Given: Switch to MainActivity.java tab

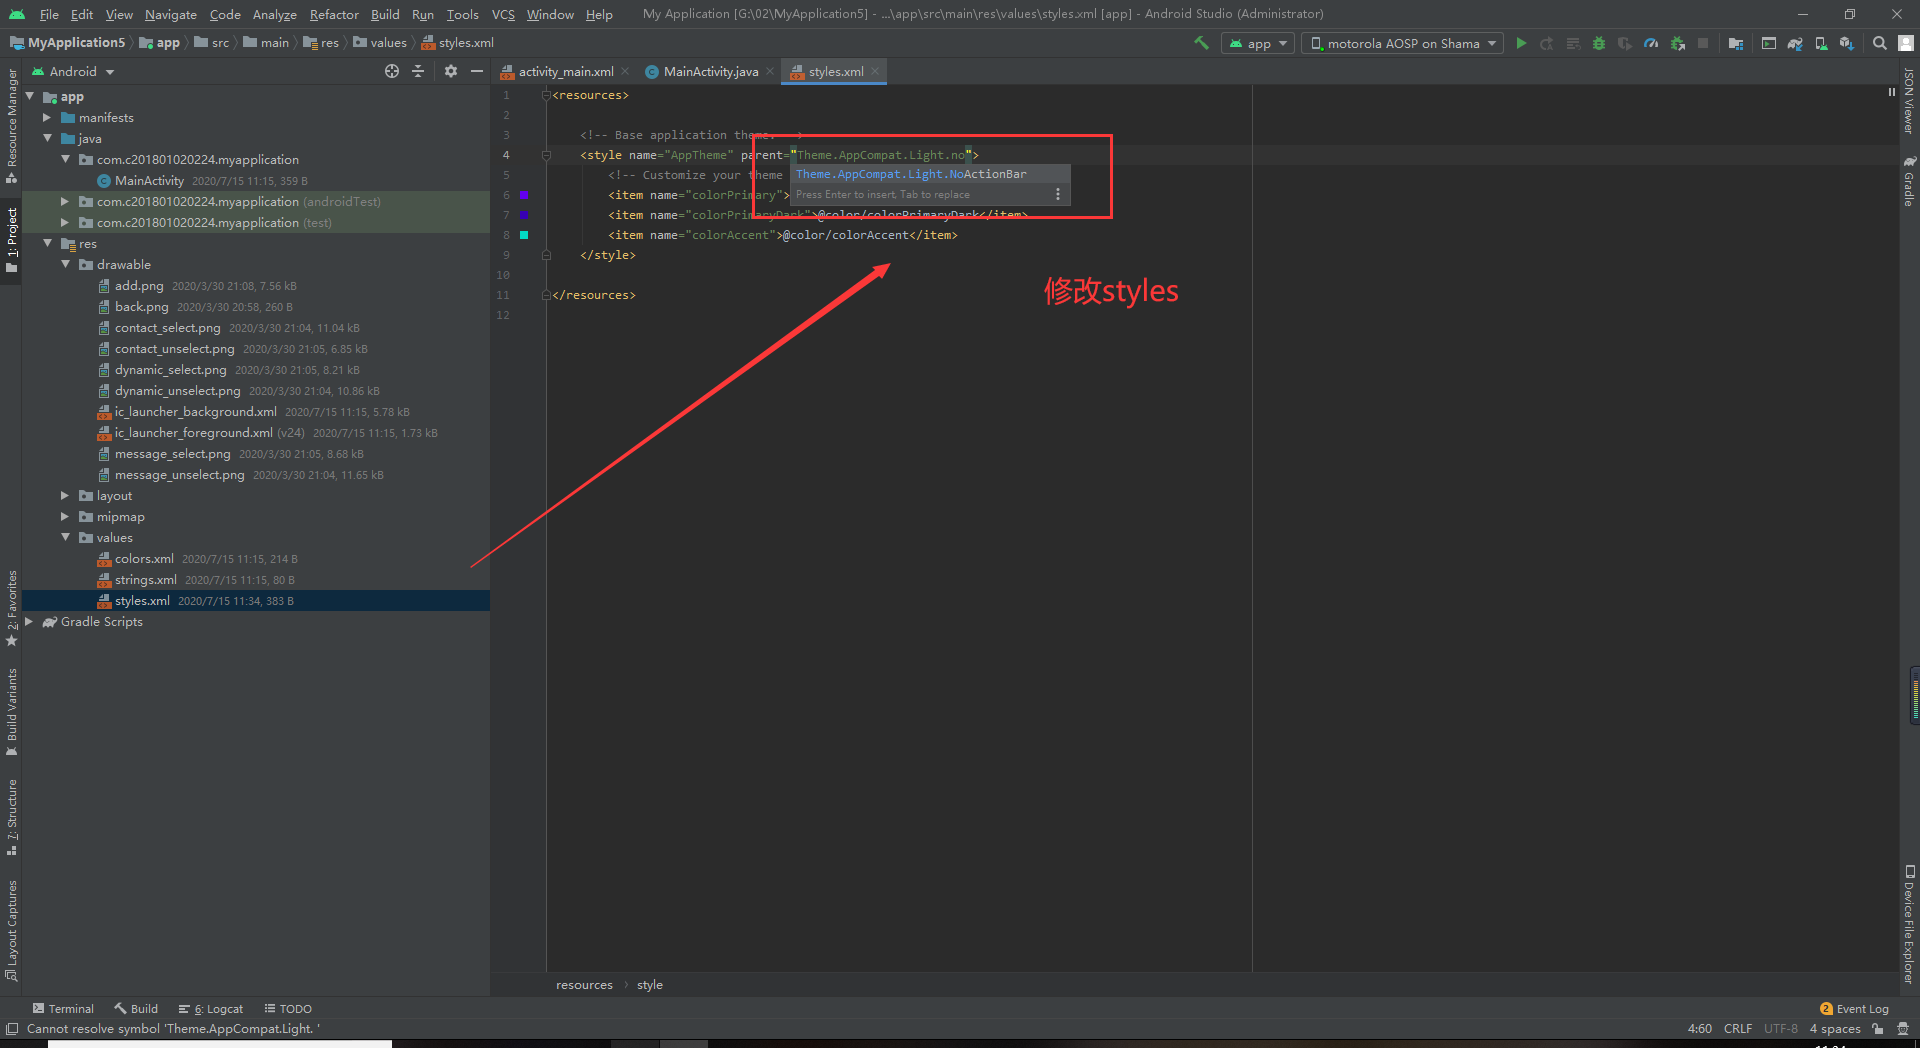Looking at the screenshot, I should [x=711, y=71].
